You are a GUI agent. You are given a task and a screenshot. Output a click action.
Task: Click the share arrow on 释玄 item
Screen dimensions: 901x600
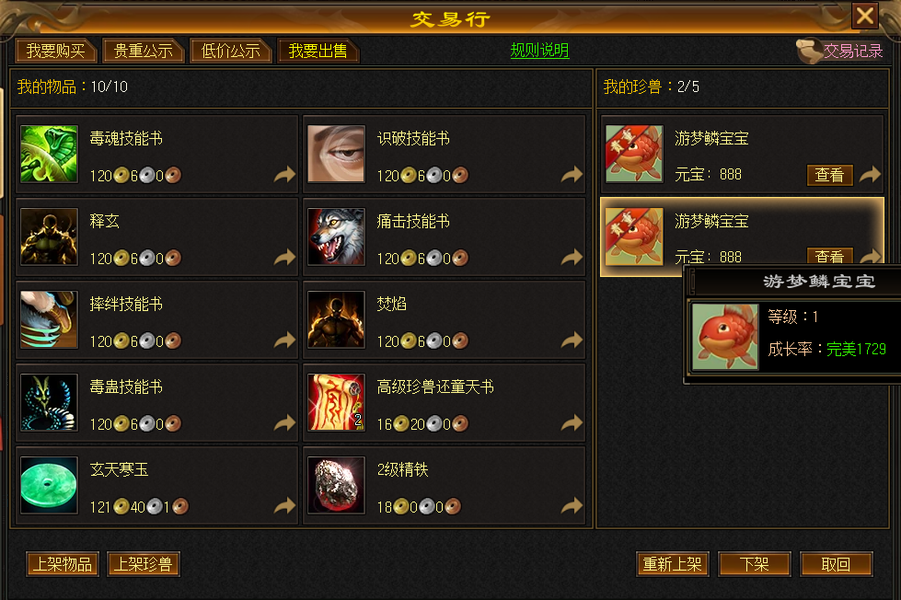pos(284,257)
